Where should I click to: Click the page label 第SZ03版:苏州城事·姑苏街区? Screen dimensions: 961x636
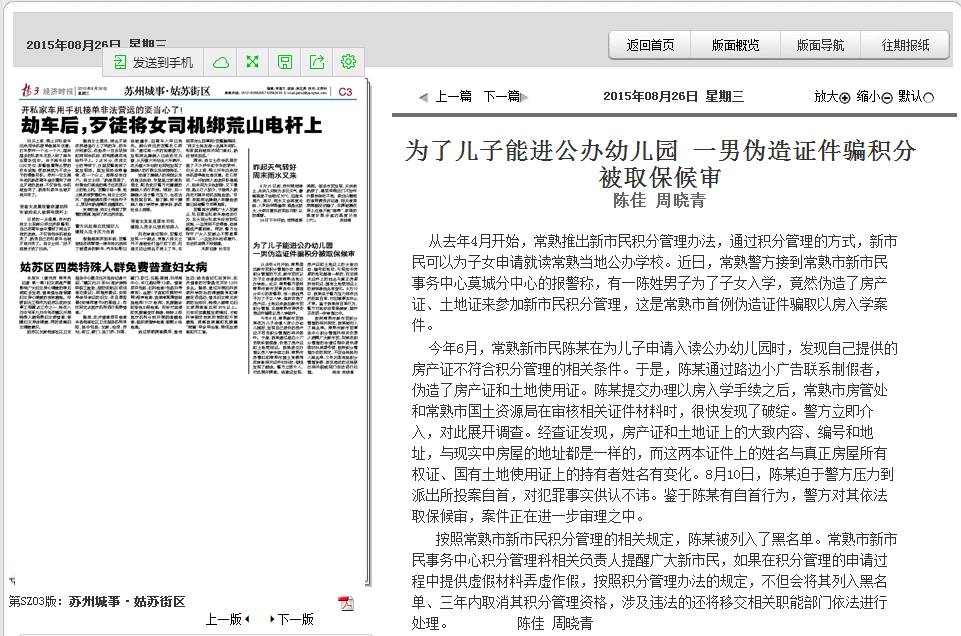click(97, 602)
